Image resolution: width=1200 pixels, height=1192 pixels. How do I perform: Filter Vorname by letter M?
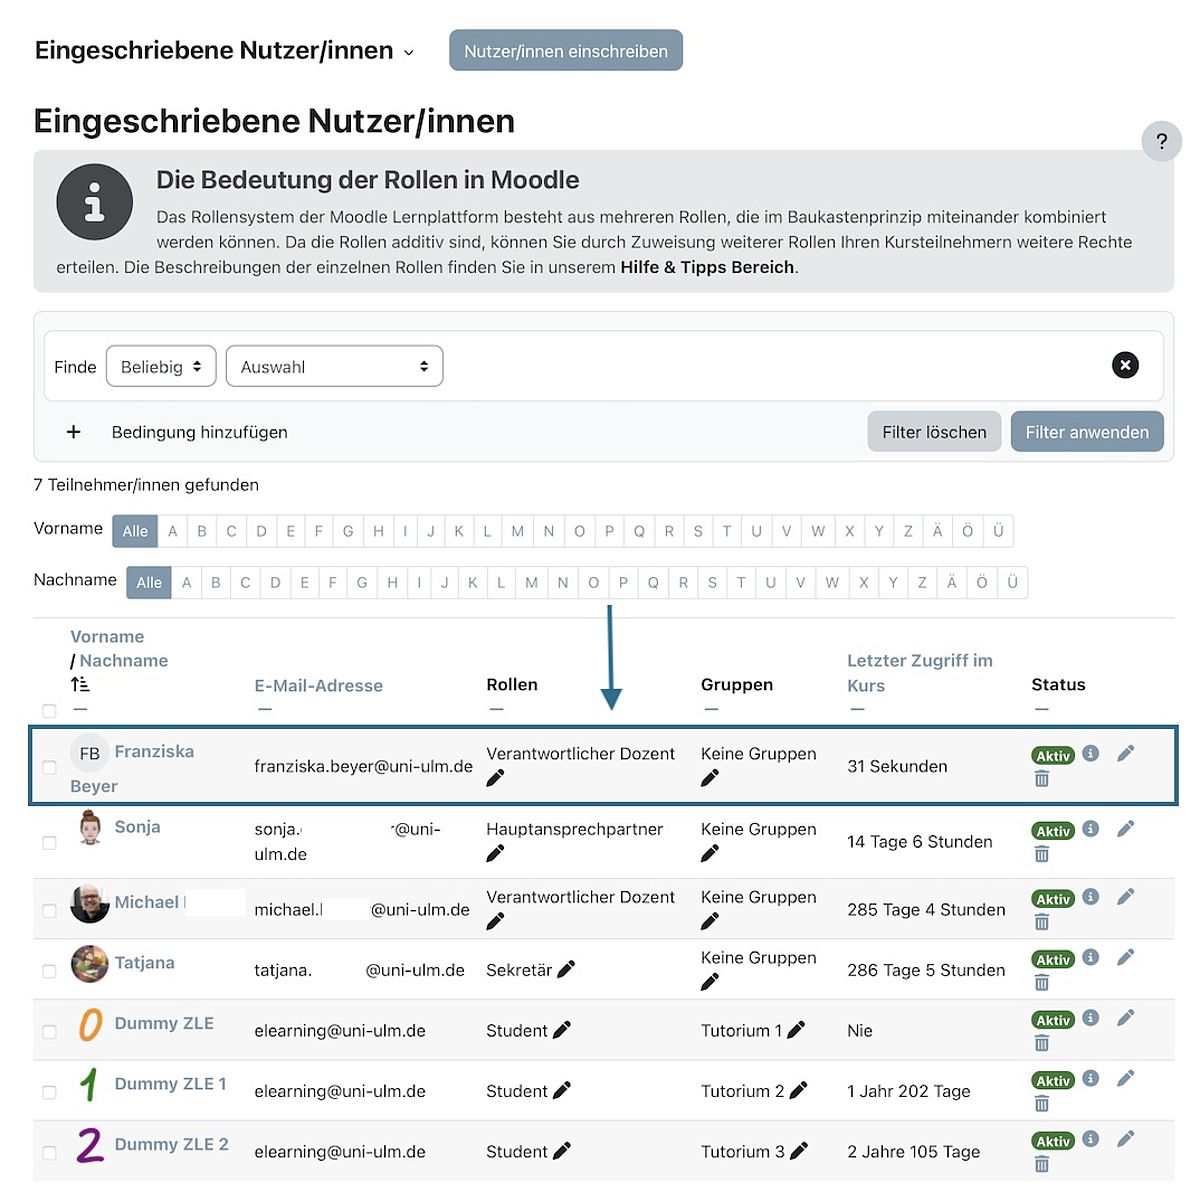pos(517,531)
